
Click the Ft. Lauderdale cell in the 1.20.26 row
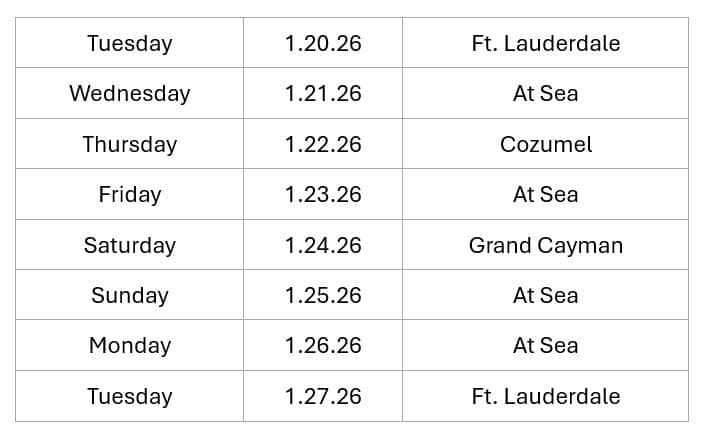click(x=545, y=43)
